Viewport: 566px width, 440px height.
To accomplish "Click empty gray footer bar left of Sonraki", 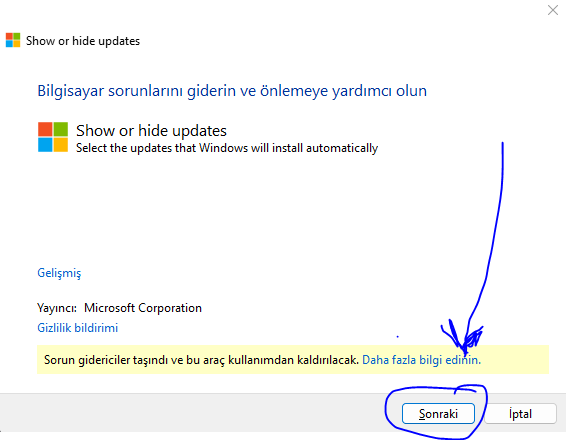I will pos(191,413).
